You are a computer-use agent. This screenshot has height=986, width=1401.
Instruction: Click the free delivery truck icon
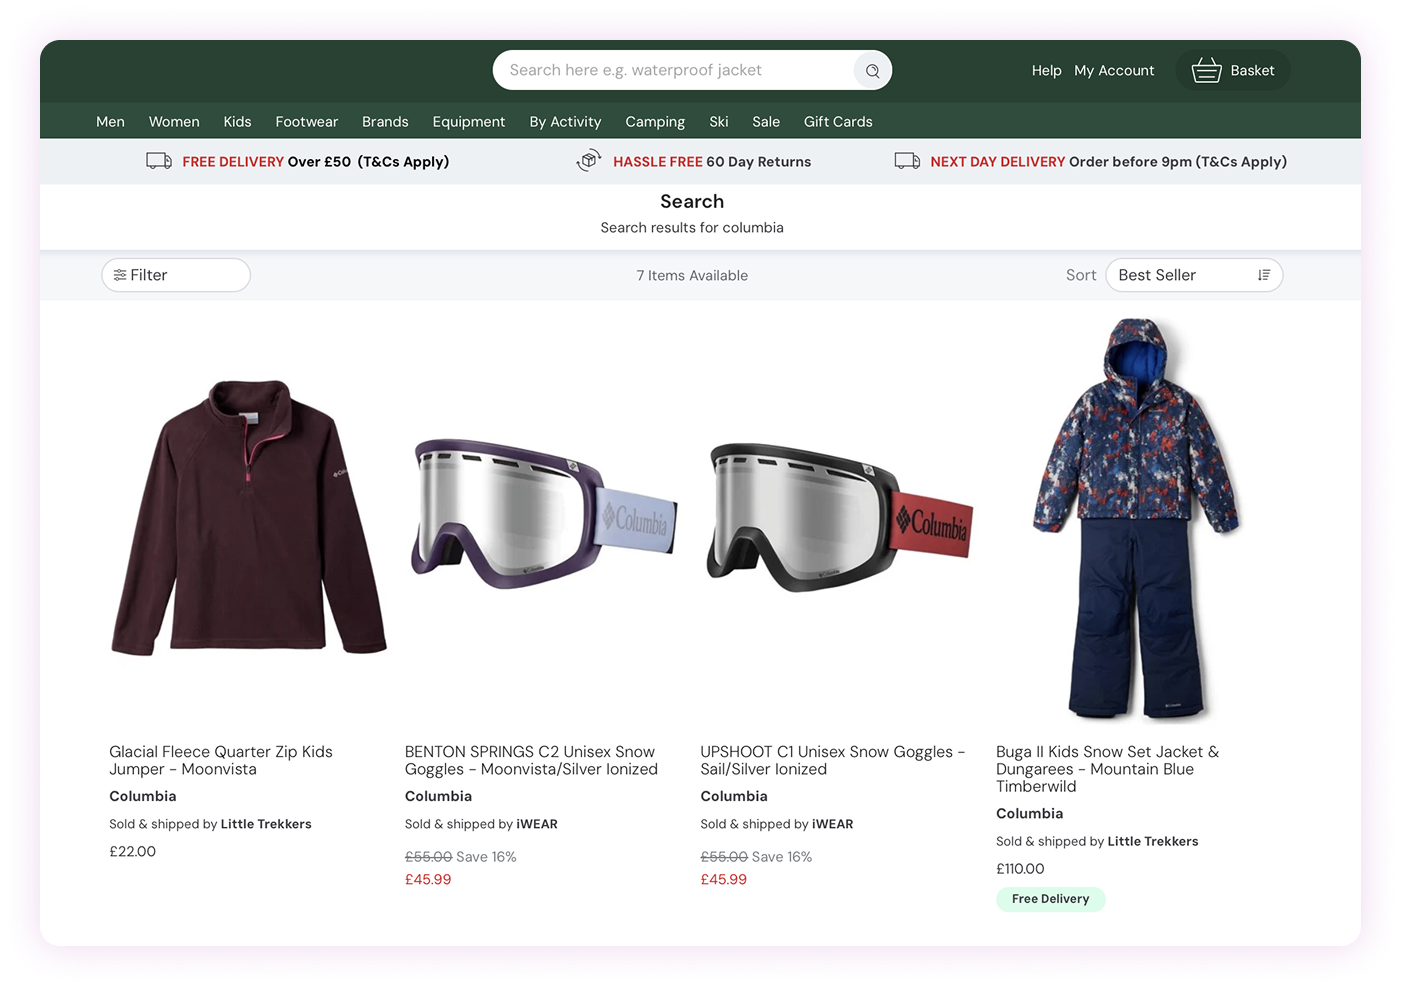pos(159,161)
